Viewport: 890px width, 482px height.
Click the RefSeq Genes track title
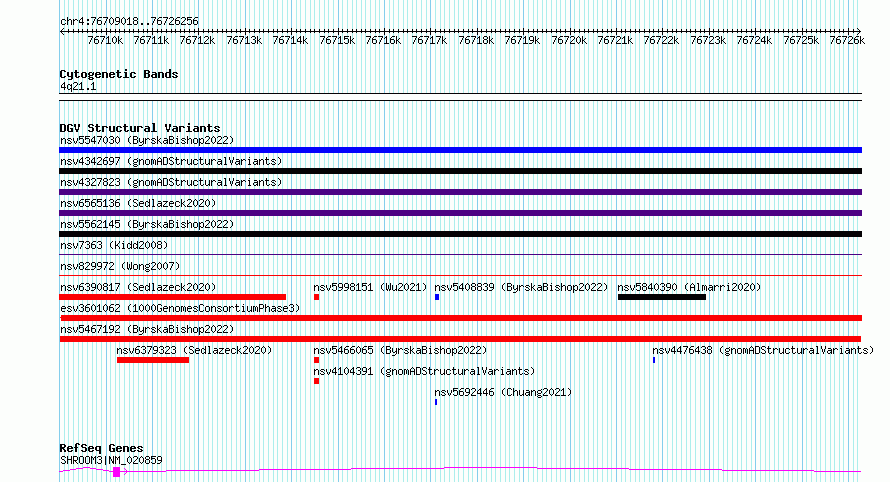click(x=101, y=448)
